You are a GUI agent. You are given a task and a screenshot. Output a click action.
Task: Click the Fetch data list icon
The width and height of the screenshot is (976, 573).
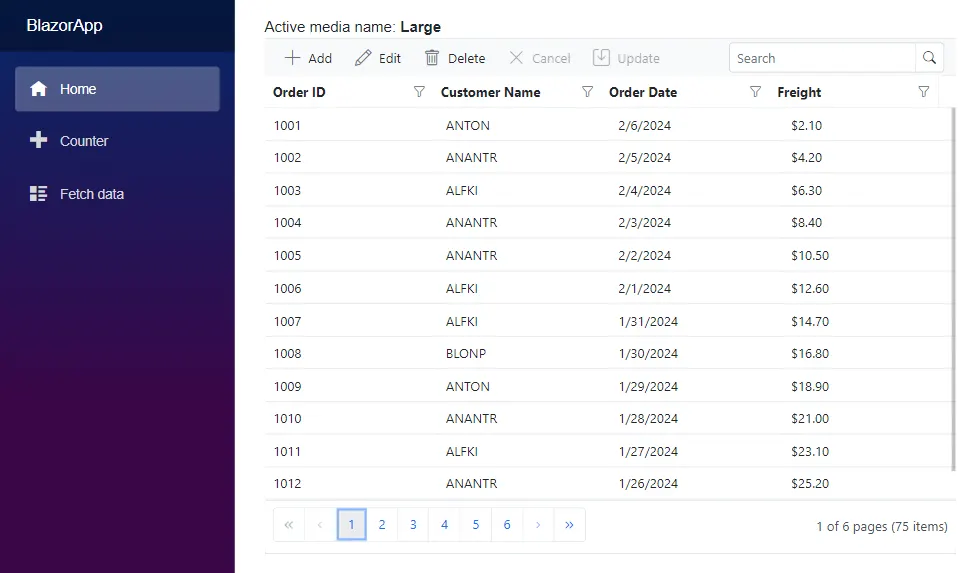click(39, 193)
